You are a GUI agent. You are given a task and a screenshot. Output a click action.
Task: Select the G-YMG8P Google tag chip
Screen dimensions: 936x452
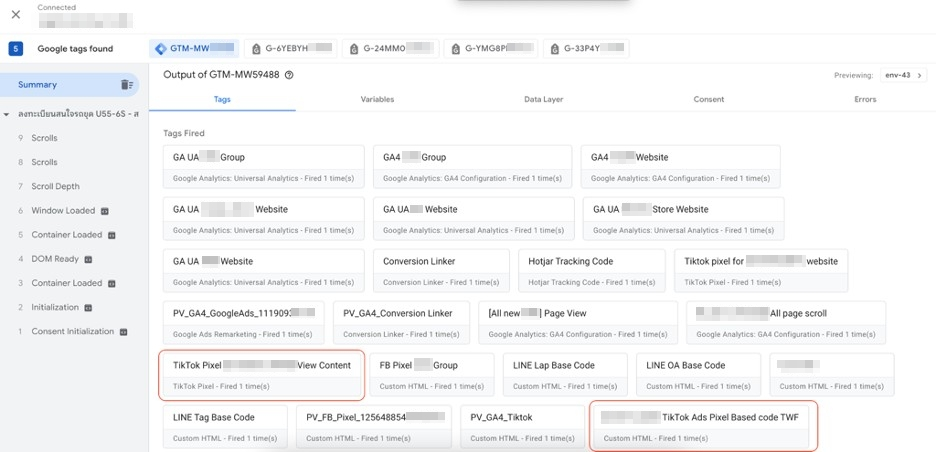[491, 49]
